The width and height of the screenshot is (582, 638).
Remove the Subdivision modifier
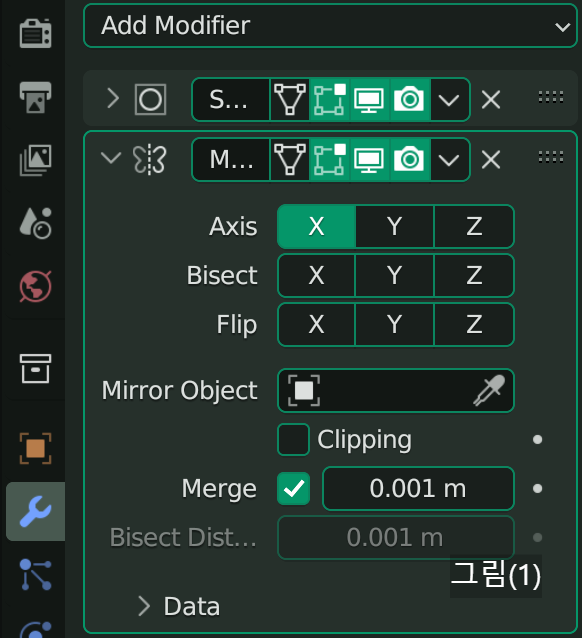tap(491, 99)
